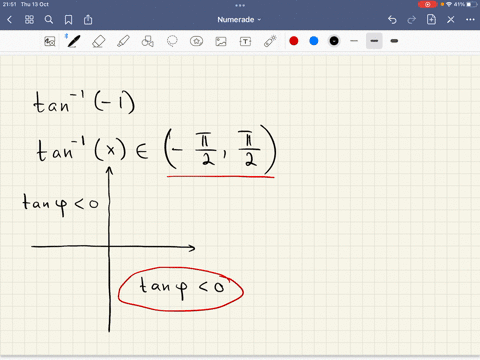Select the Text box tool
Screen dimensions: 480x360
point(245,41)
